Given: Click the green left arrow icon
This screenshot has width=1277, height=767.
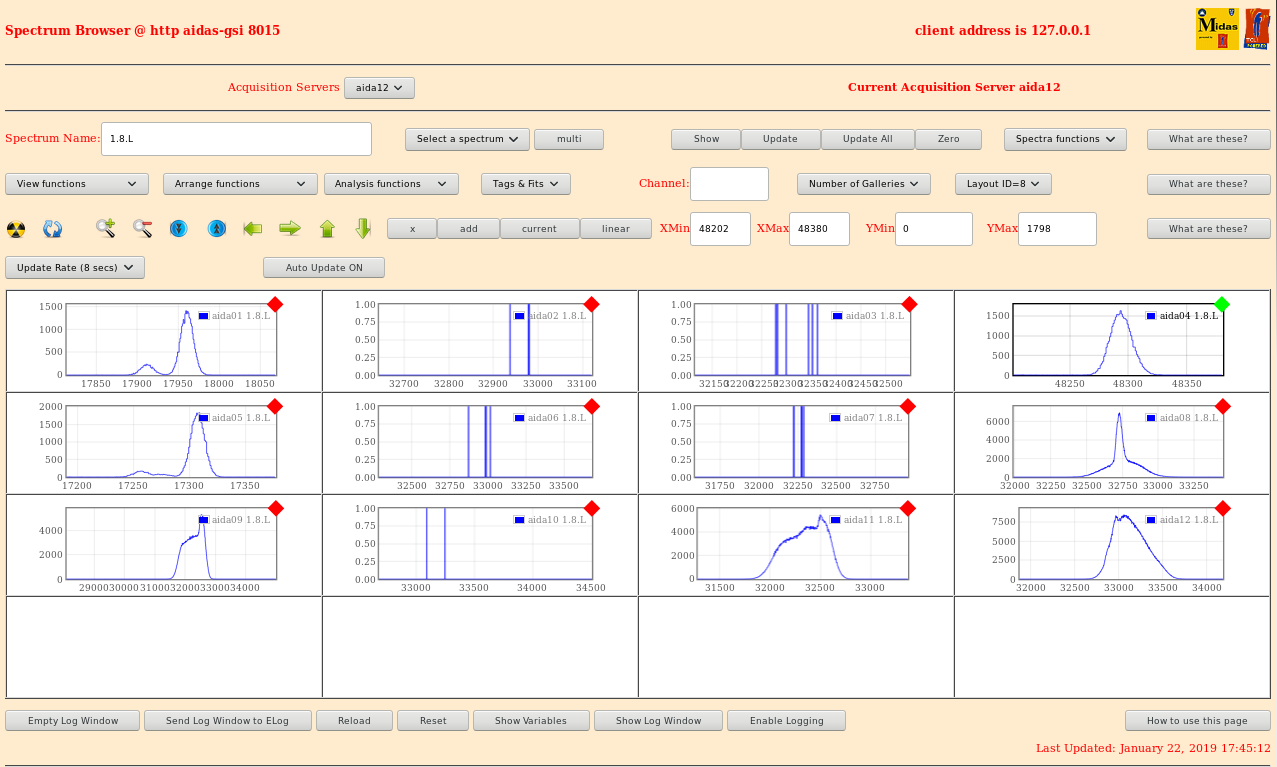Looking at the screenshot, I should point(252,229).
